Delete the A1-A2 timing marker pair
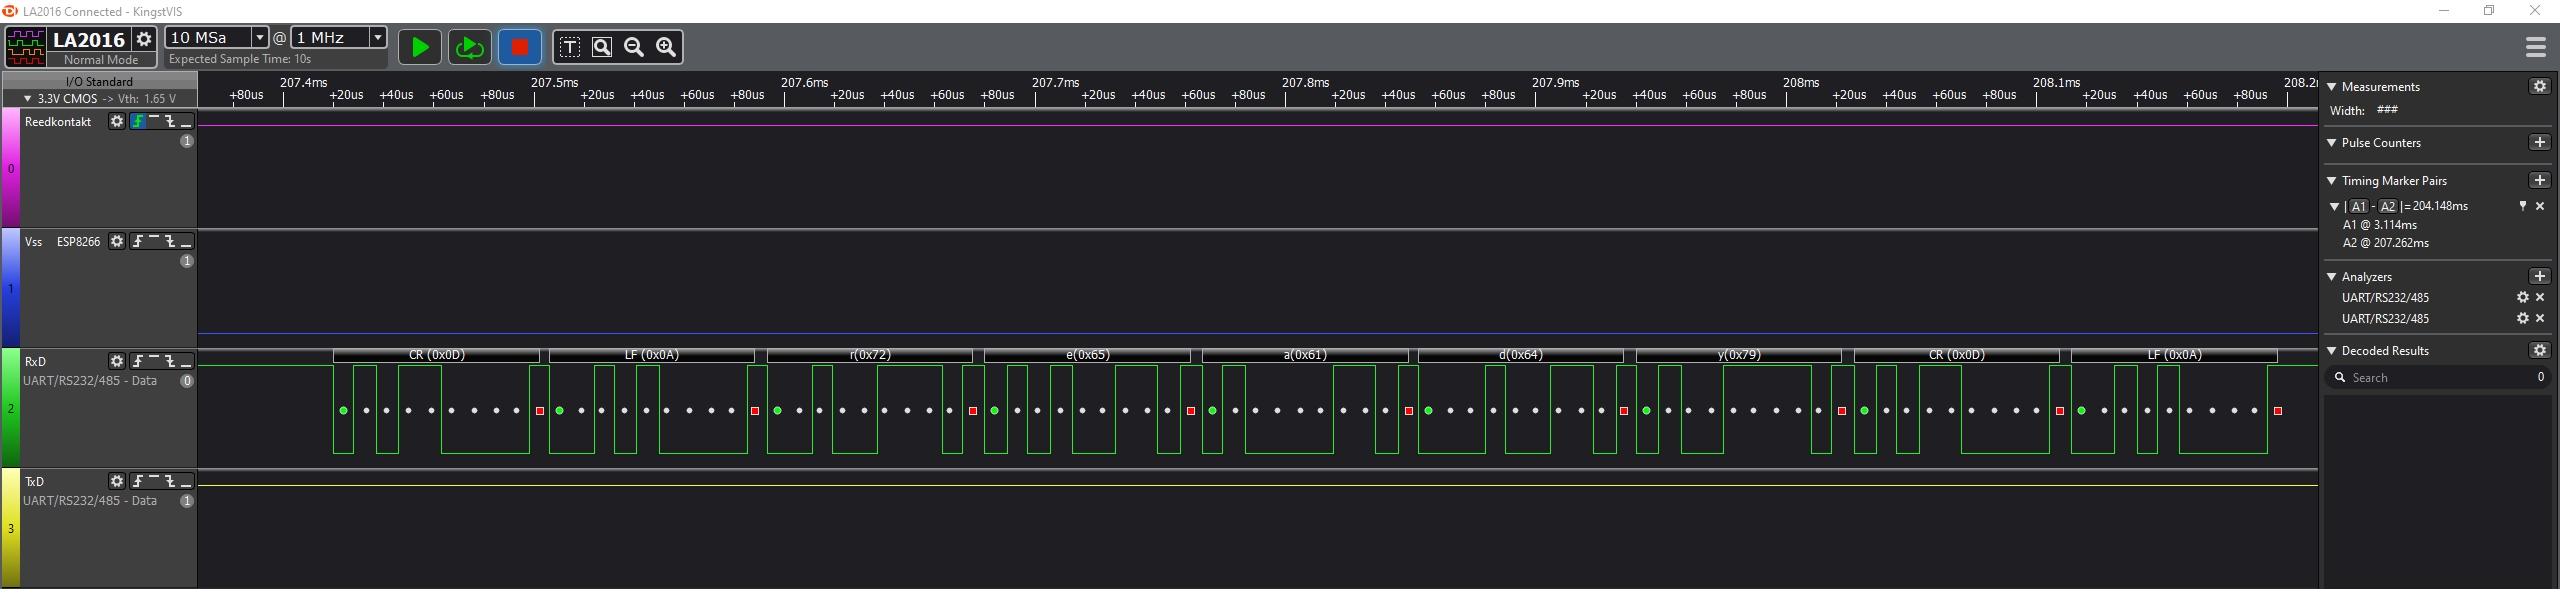This screenshot has height=589, width=2560. [2540, 206]
